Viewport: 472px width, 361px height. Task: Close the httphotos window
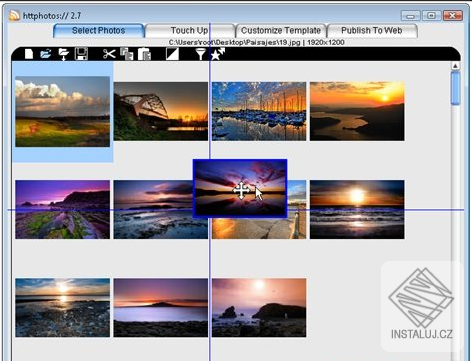(x=452, y=16)
